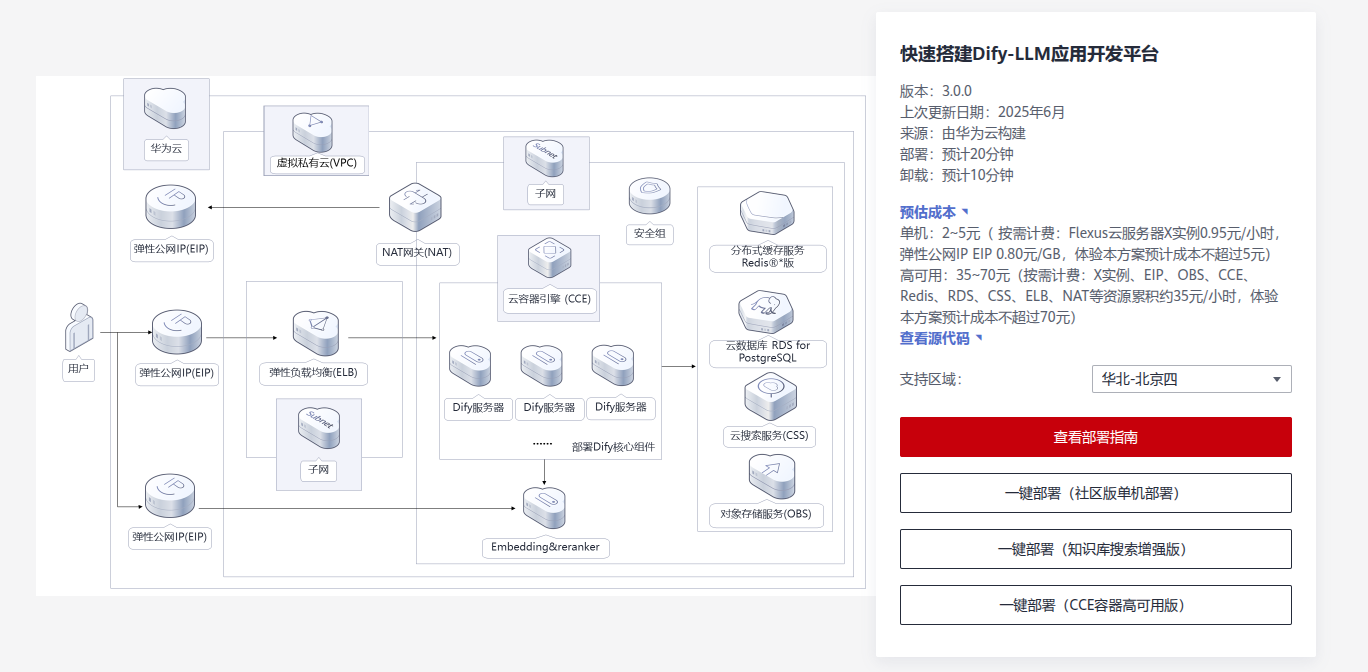
Task: Open the 支持区域 dropdown showing 华北-北京四
Action: (x=1191, y=379)
